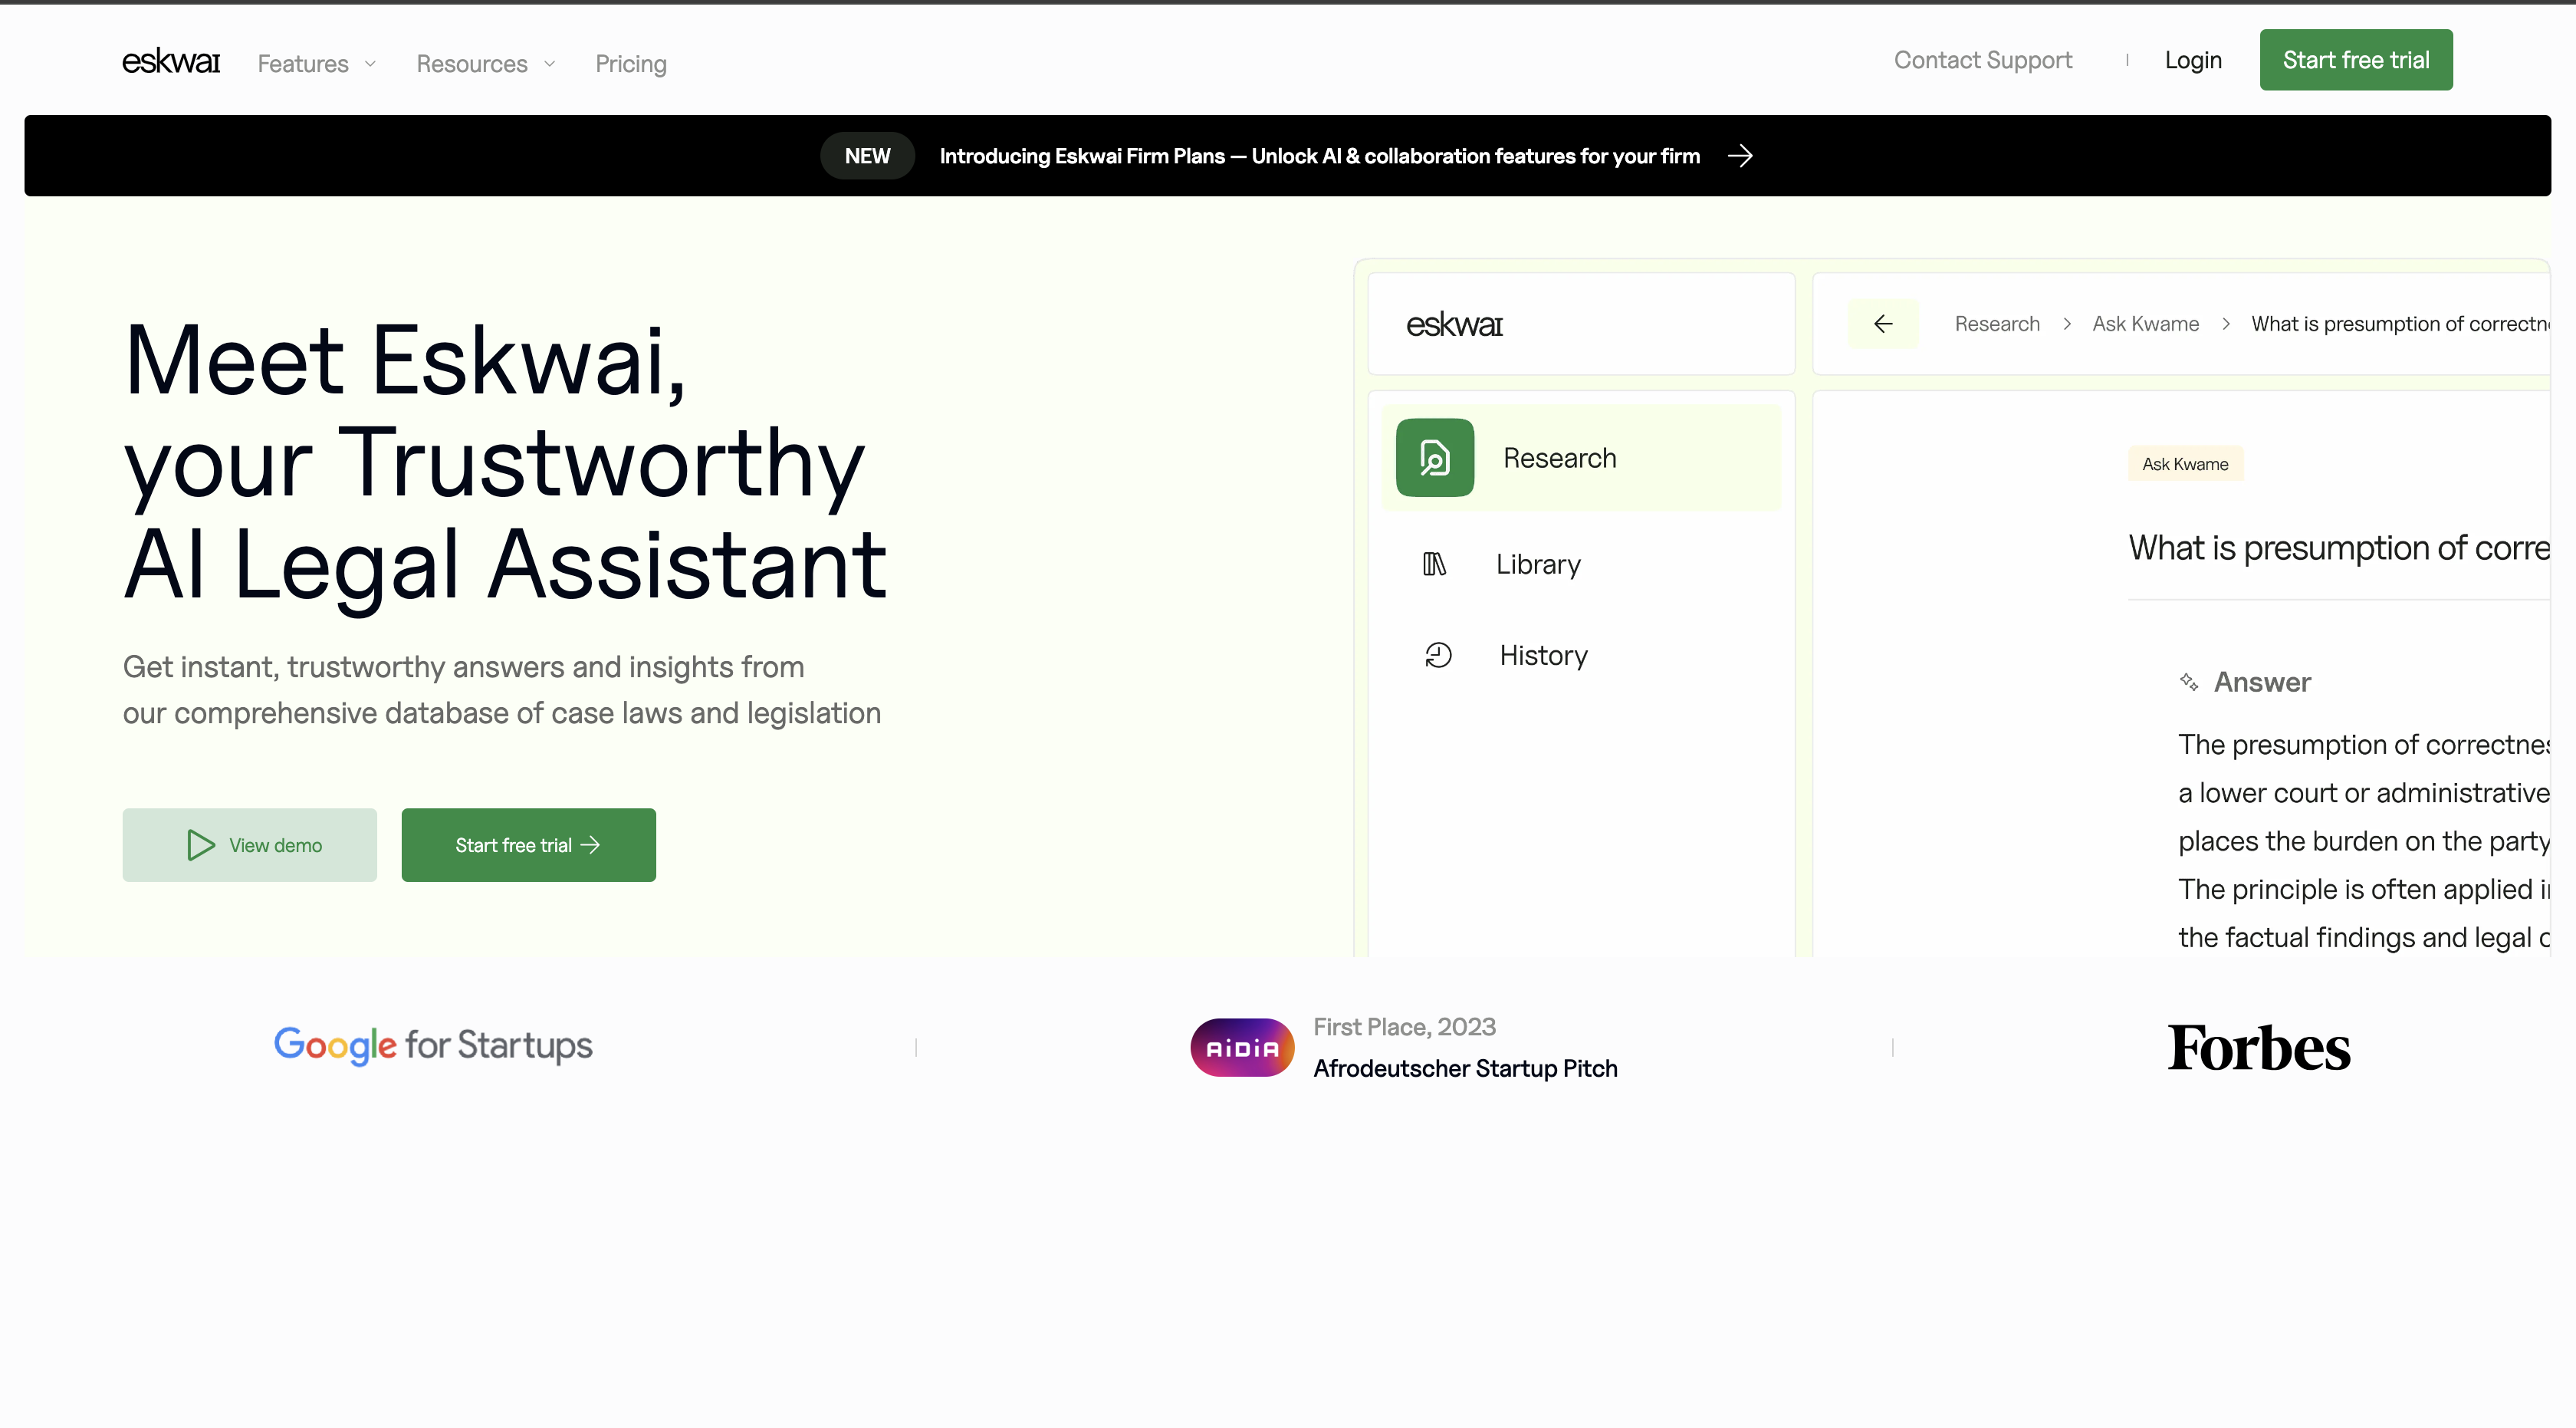The image size is (2576, 1428).
Task: Click the chevron after the Research breadcrumb
Action: tap(2067, 324)
